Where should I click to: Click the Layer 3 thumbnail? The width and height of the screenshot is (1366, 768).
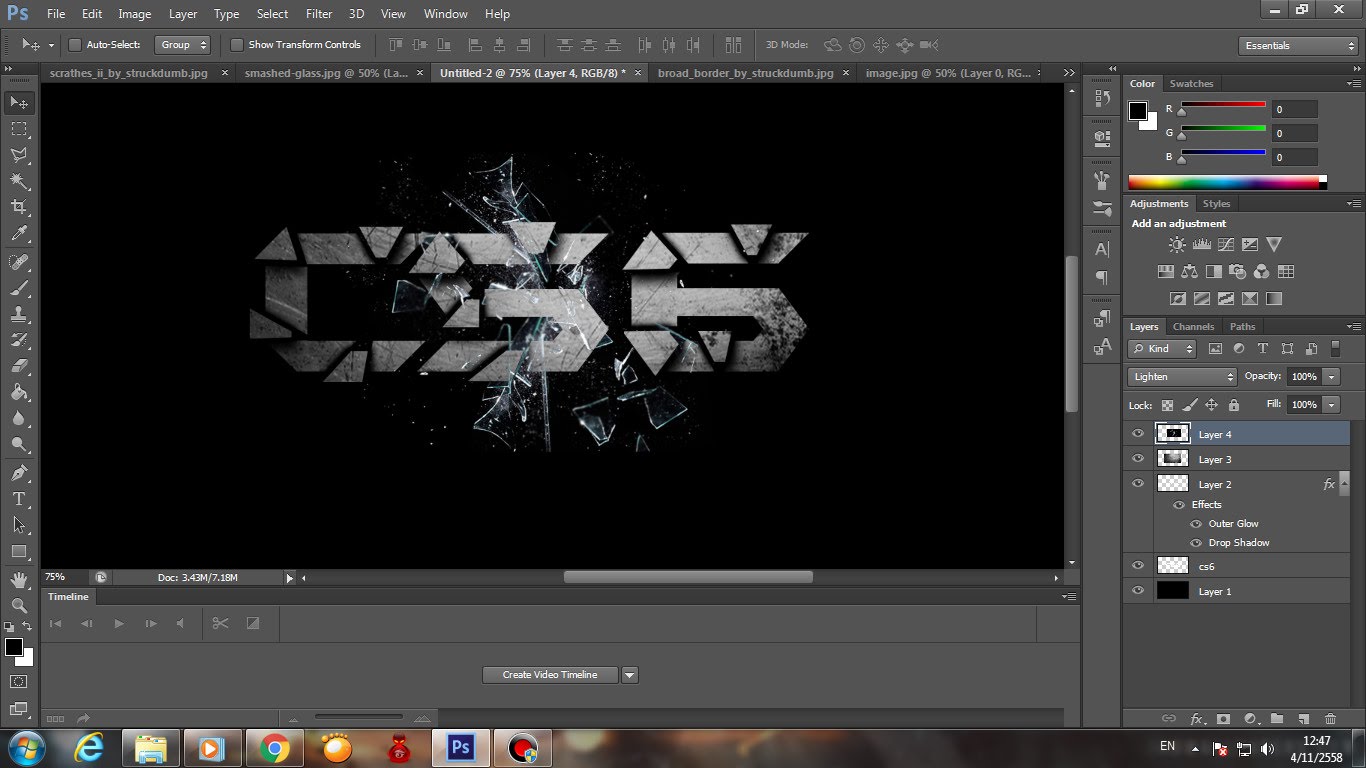[x=1171, y=458]
